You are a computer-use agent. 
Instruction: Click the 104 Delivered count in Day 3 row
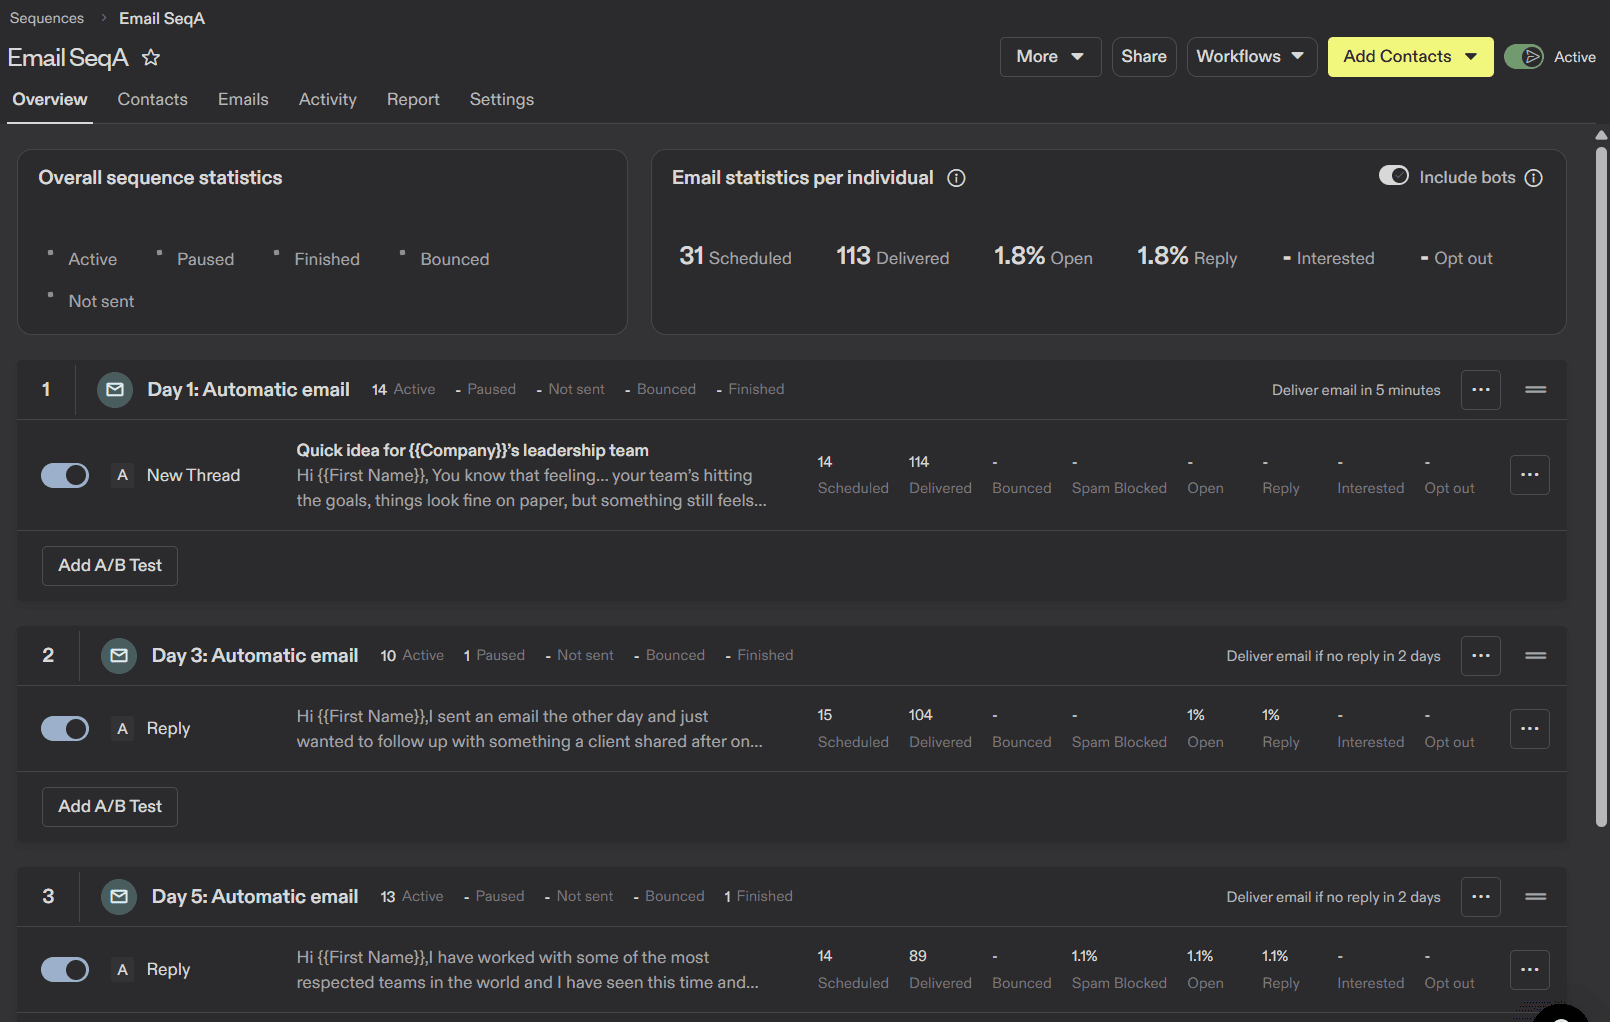pos(940,729)
